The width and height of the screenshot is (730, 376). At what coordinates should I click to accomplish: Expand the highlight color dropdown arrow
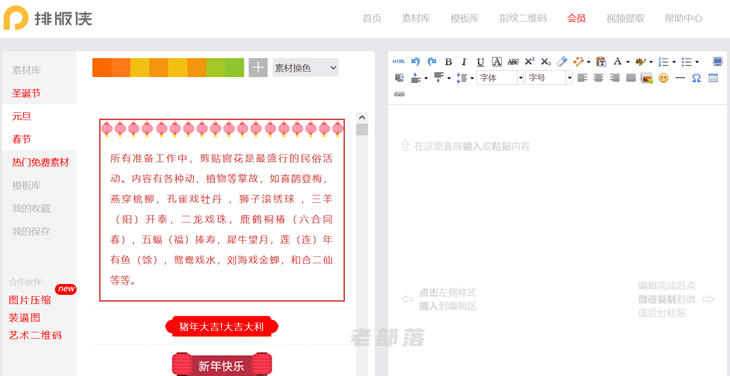click(x=651, y=62)
